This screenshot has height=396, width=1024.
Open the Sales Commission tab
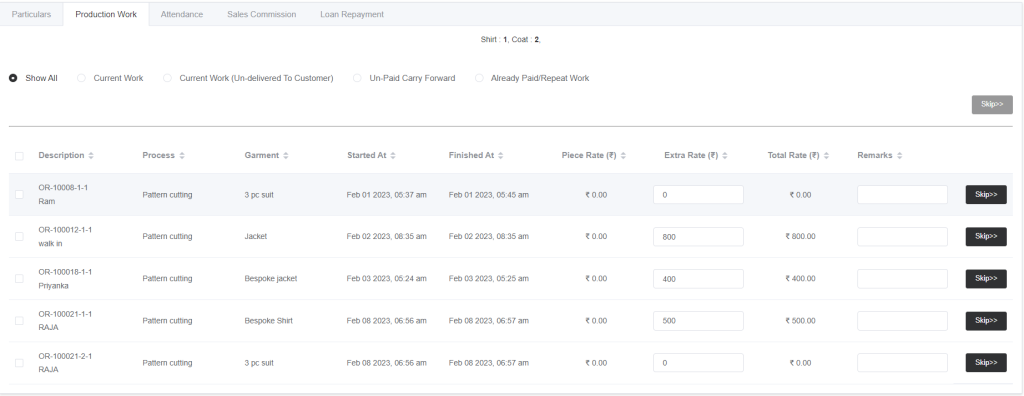pyautogui.click(x=261, y=14)
